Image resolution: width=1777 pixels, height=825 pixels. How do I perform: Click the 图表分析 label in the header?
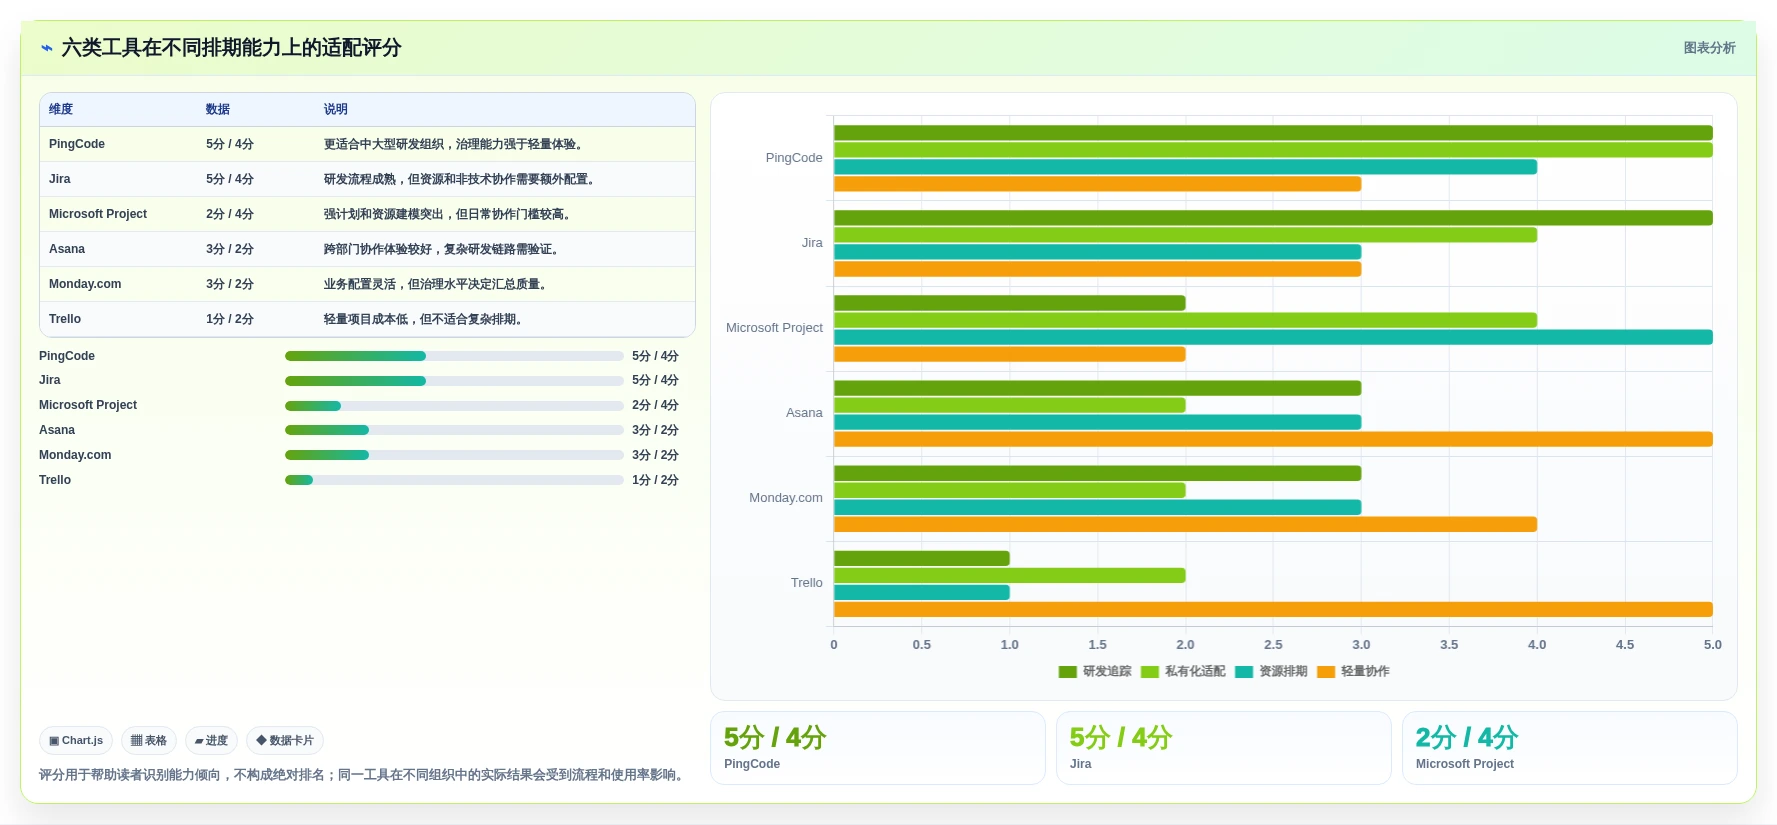pyautogui.click(x=1709, y=48)
